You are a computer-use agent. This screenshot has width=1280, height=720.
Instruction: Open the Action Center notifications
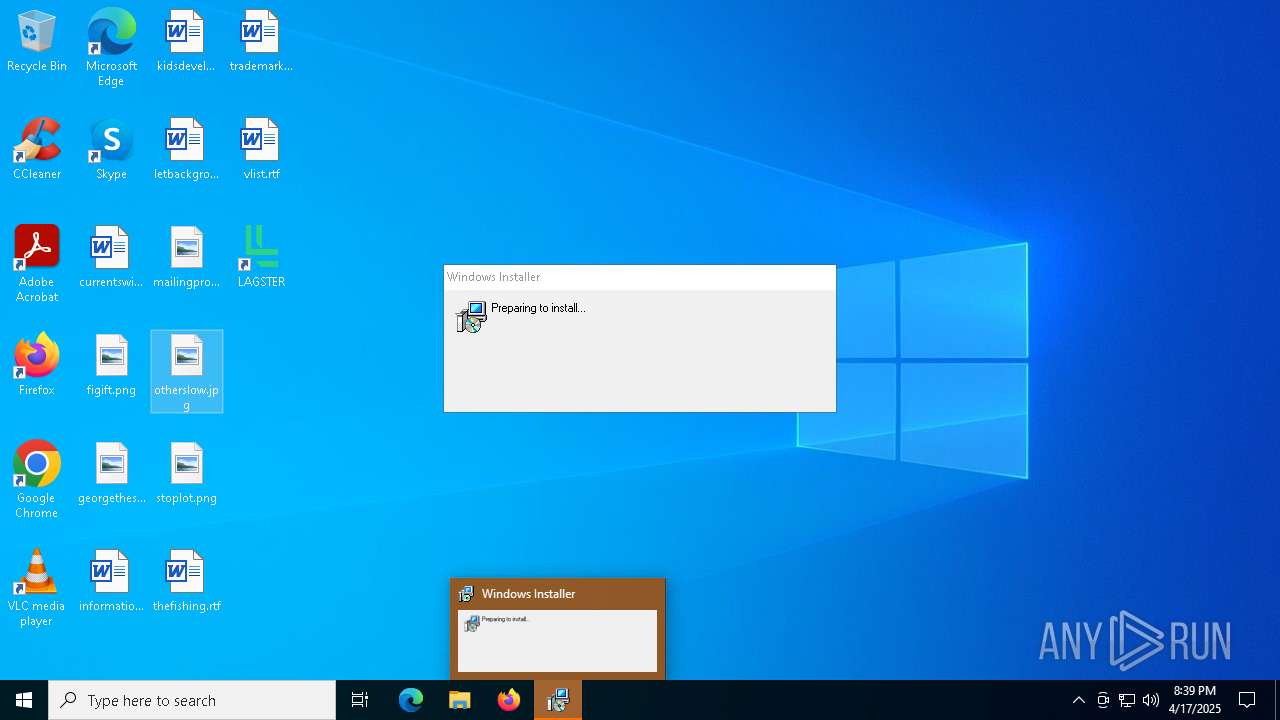pyautogui.click(x=1247, y=700)
